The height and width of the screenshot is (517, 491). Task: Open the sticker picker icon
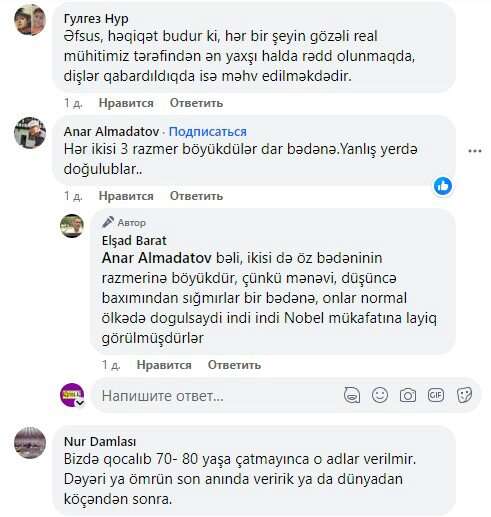coord(464,395)
